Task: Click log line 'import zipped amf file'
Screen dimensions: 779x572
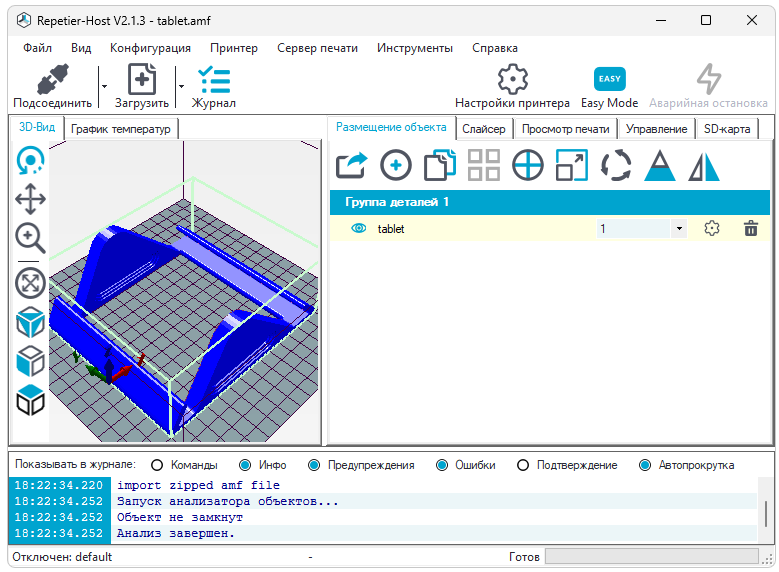Action: point(198,485)
